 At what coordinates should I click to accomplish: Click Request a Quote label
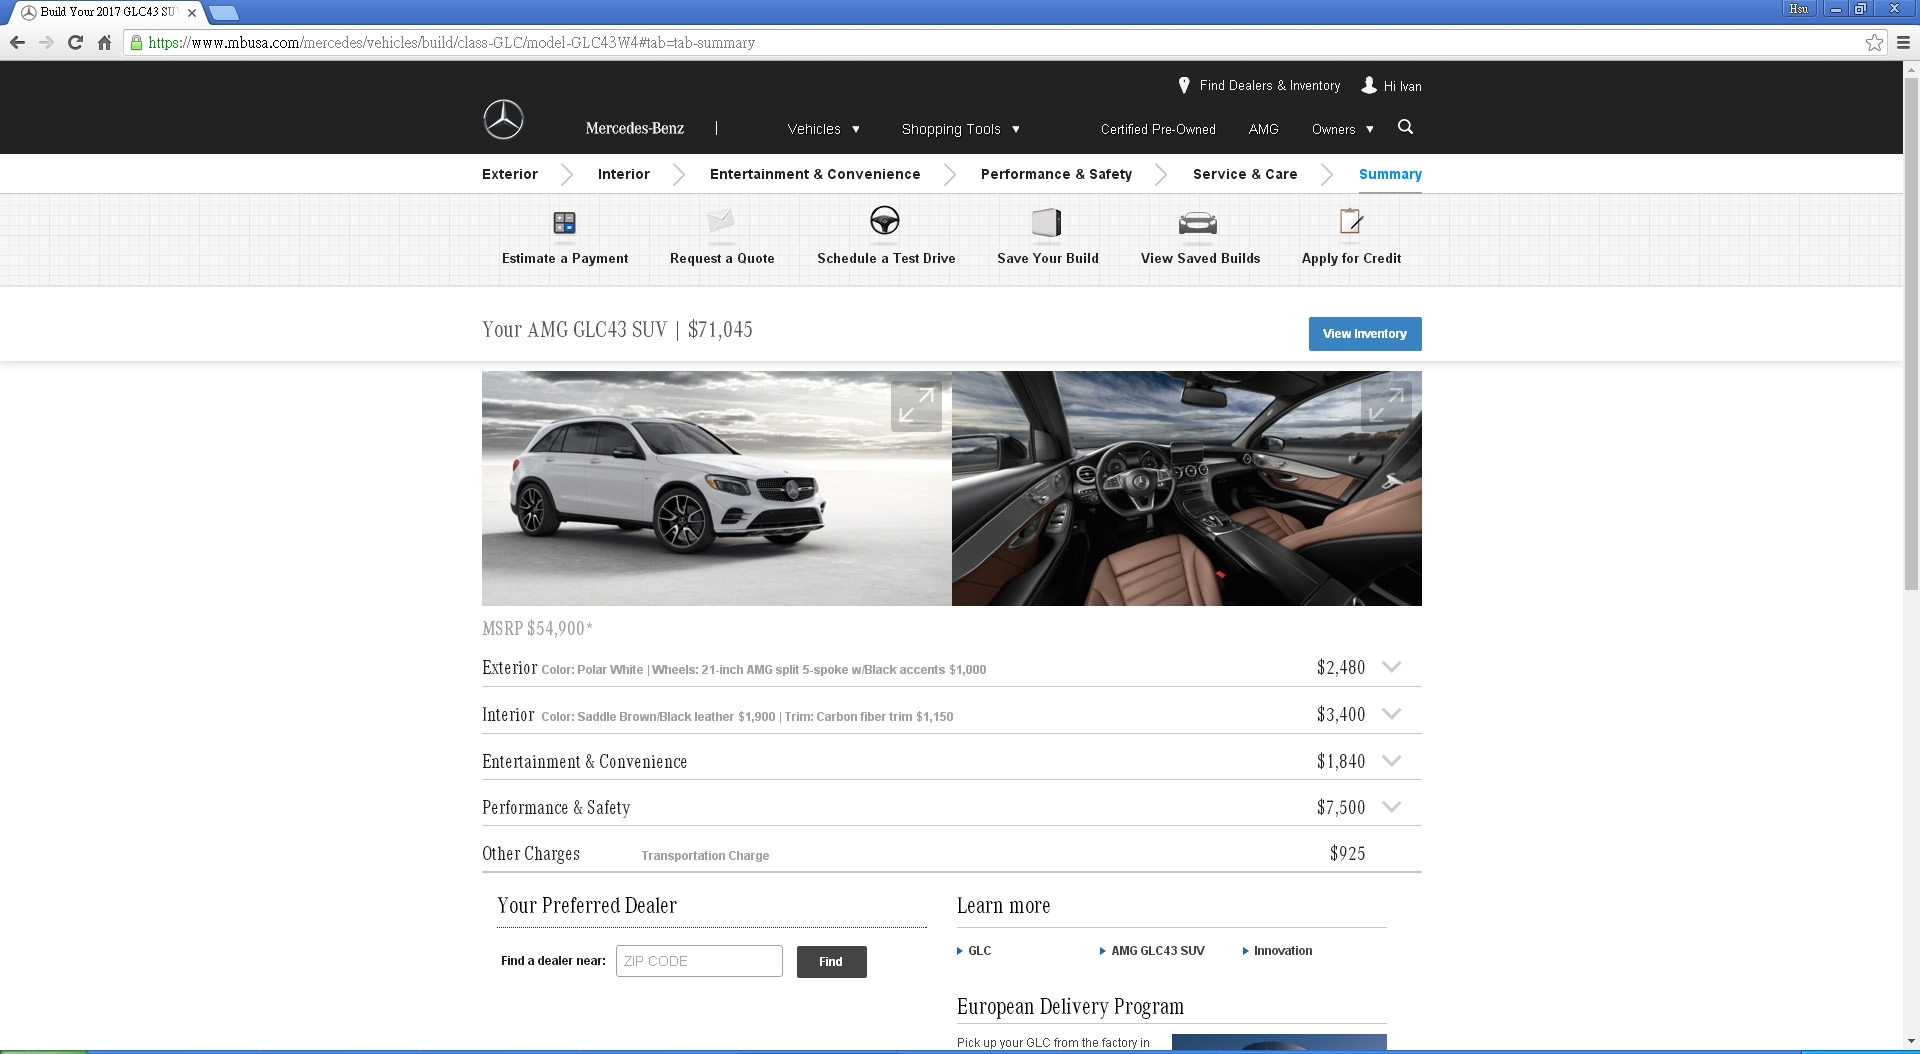[722, 258]
